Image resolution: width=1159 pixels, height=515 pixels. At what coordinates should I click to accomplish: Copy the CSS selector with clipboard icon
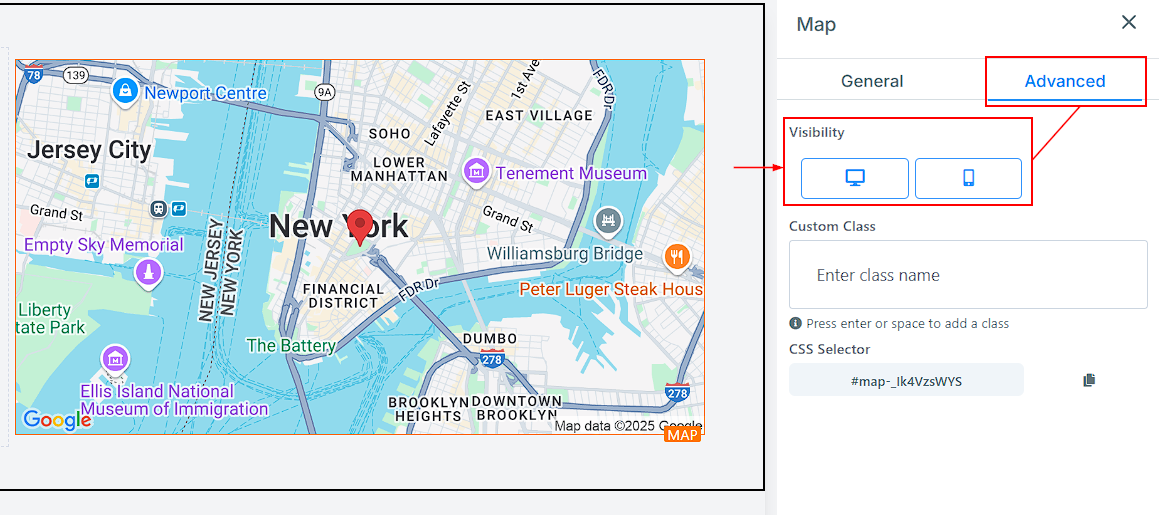(1089, 380)
